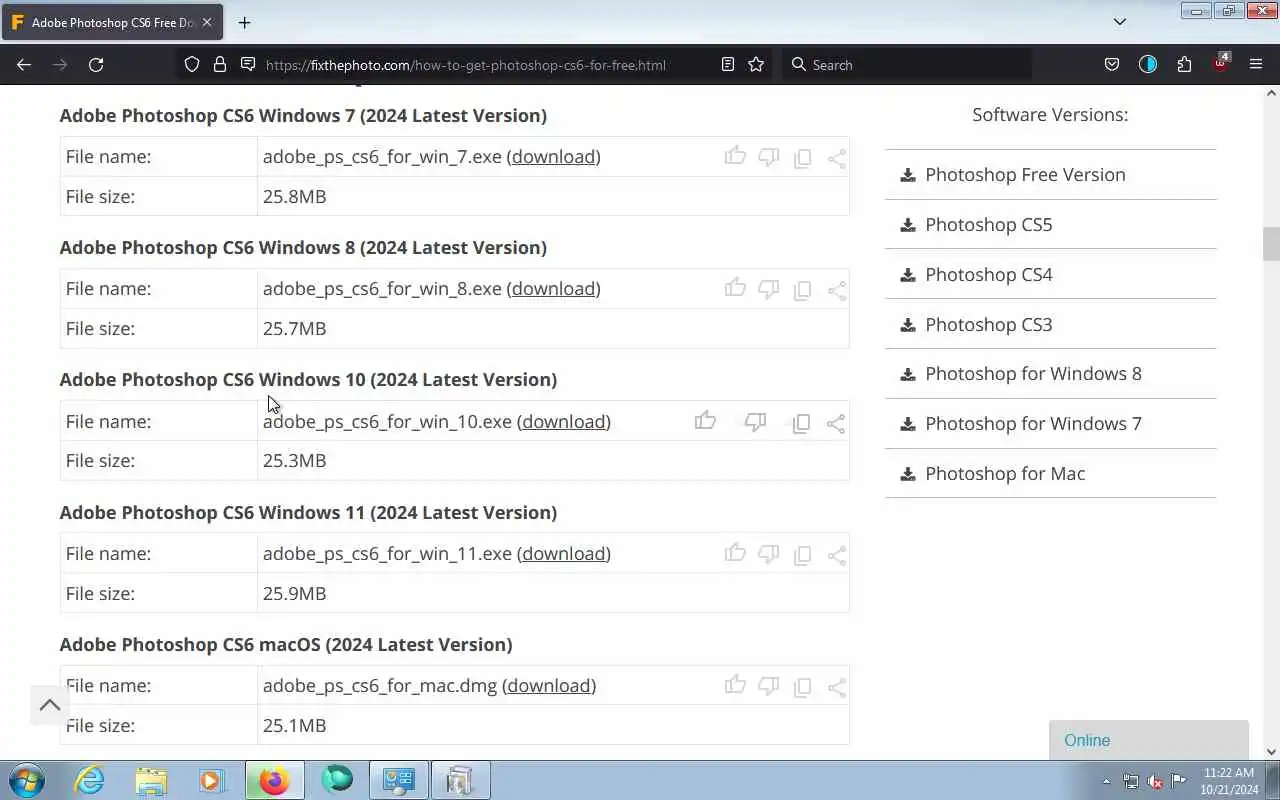Open Photoshop CS3 sidebar link
The height and width of the screenshot is (800, 1280).
[988, 324]
